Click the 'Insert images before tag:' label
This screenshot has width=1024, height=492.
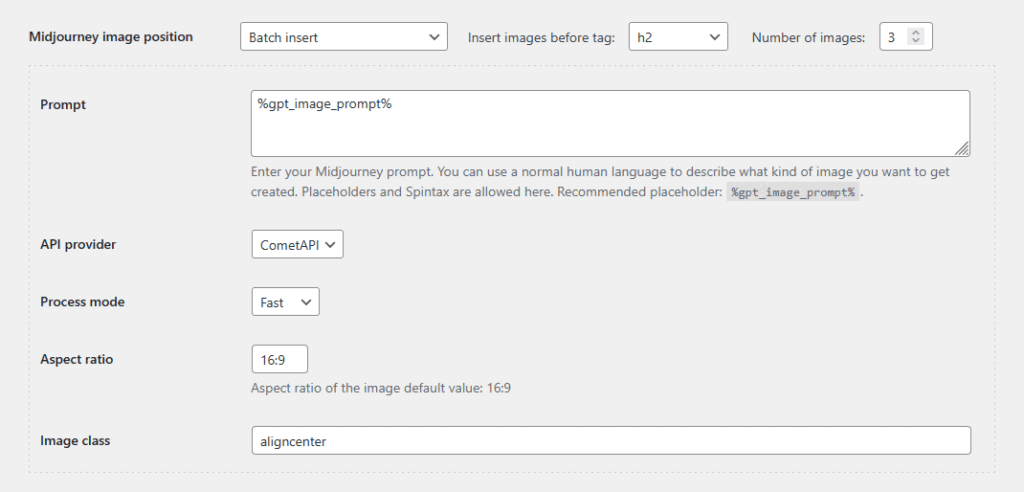click(x=541, y=38)
